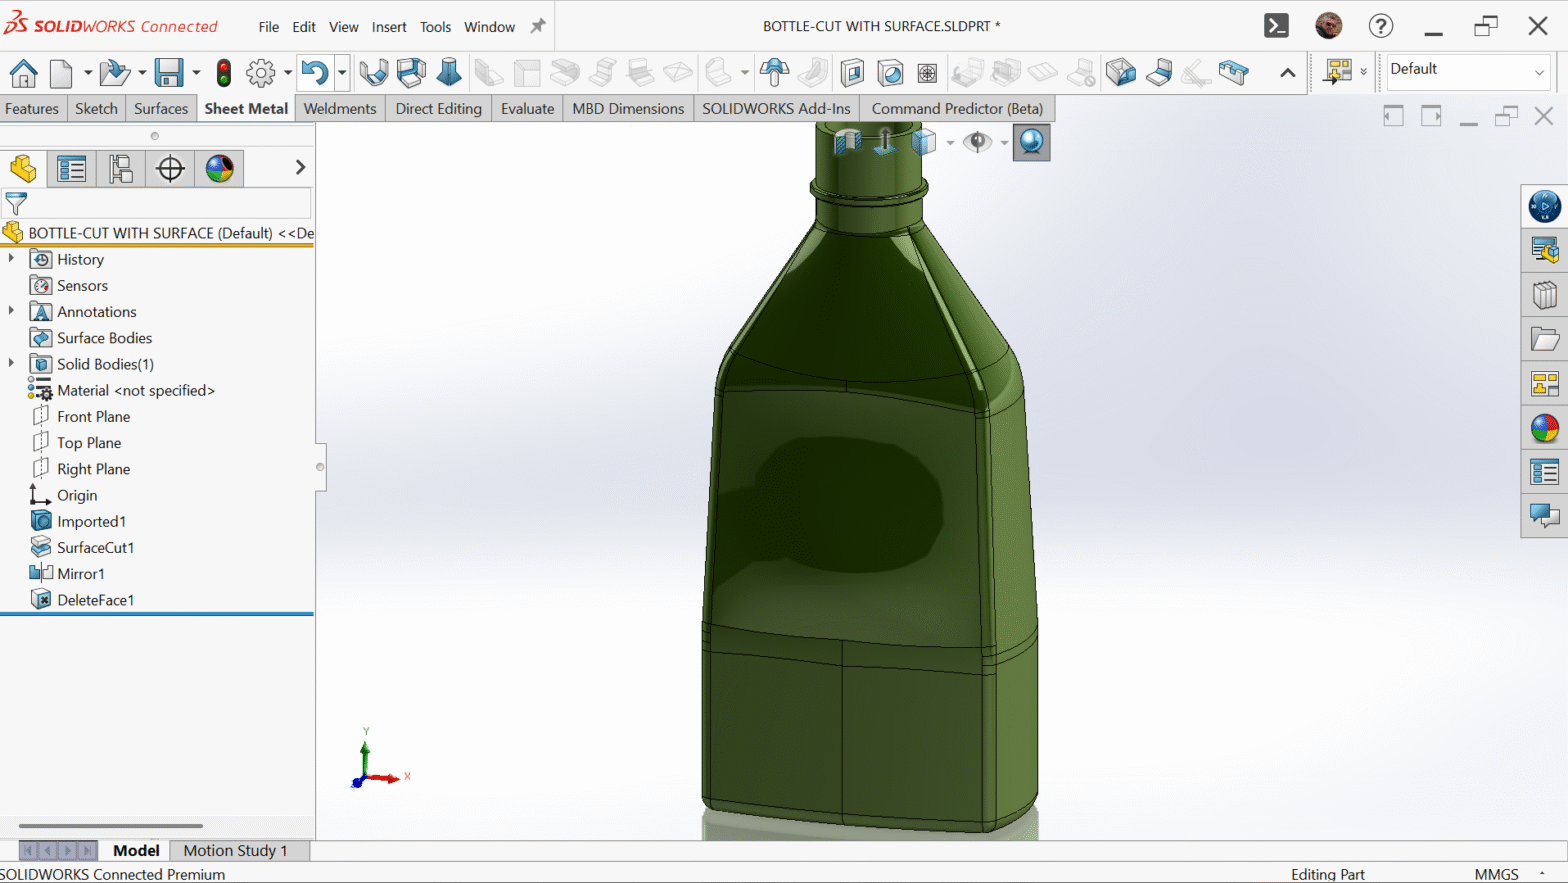Activate Section View in heads-up toolbar
Viewport: 1568px width, 883px height.
(x=848, y=142)
